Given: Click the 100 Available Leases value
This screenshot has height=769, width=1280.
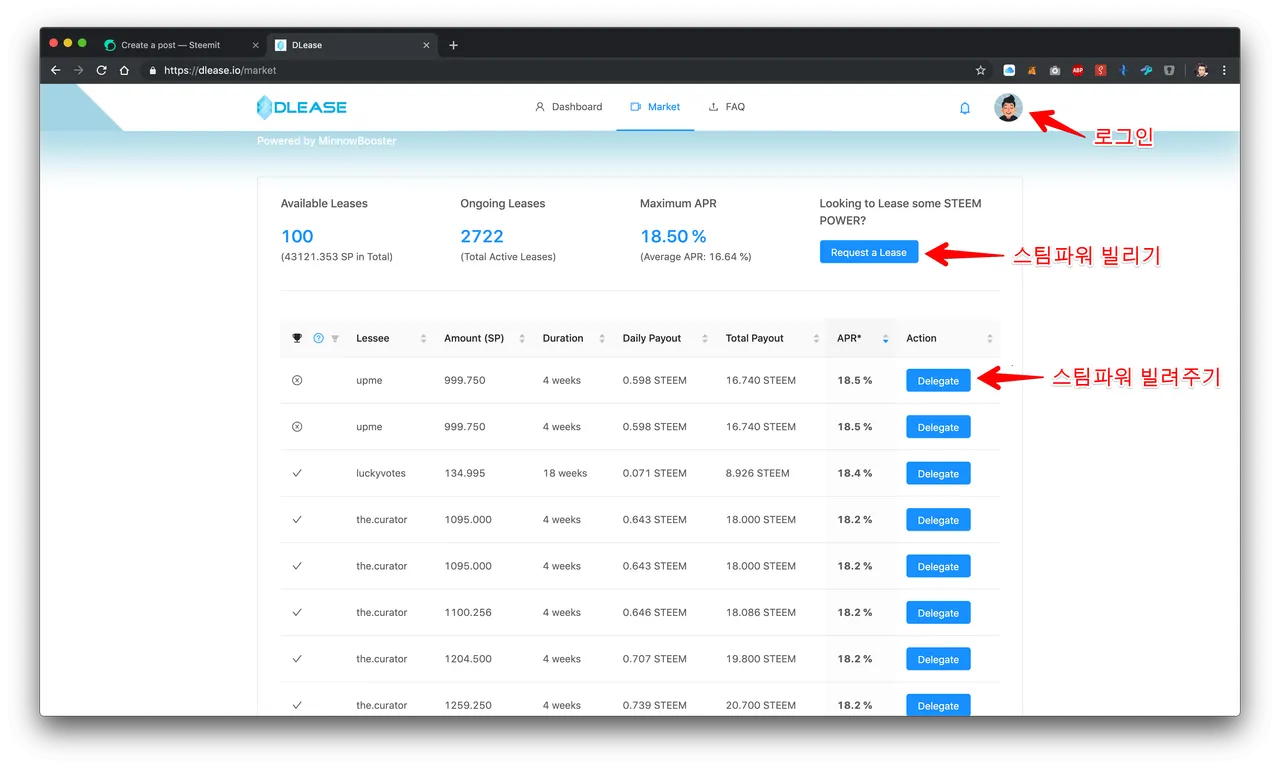Looking at the screenshot, I should [297, 237].
